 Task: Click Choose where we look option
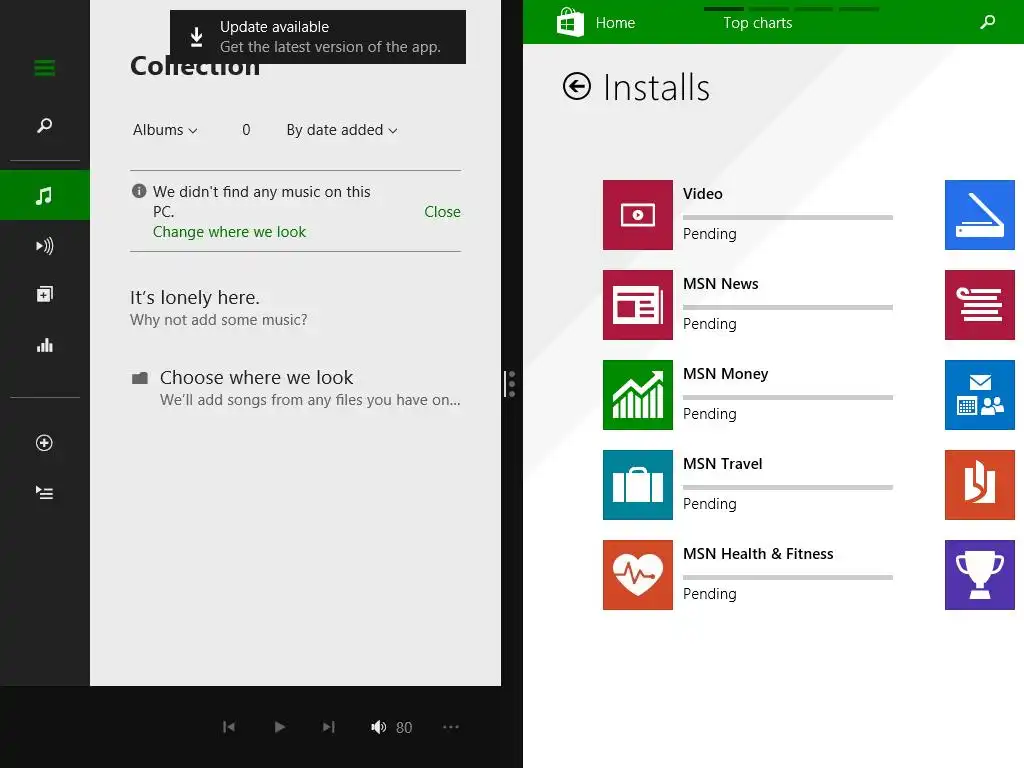click(x=295, y=388)
